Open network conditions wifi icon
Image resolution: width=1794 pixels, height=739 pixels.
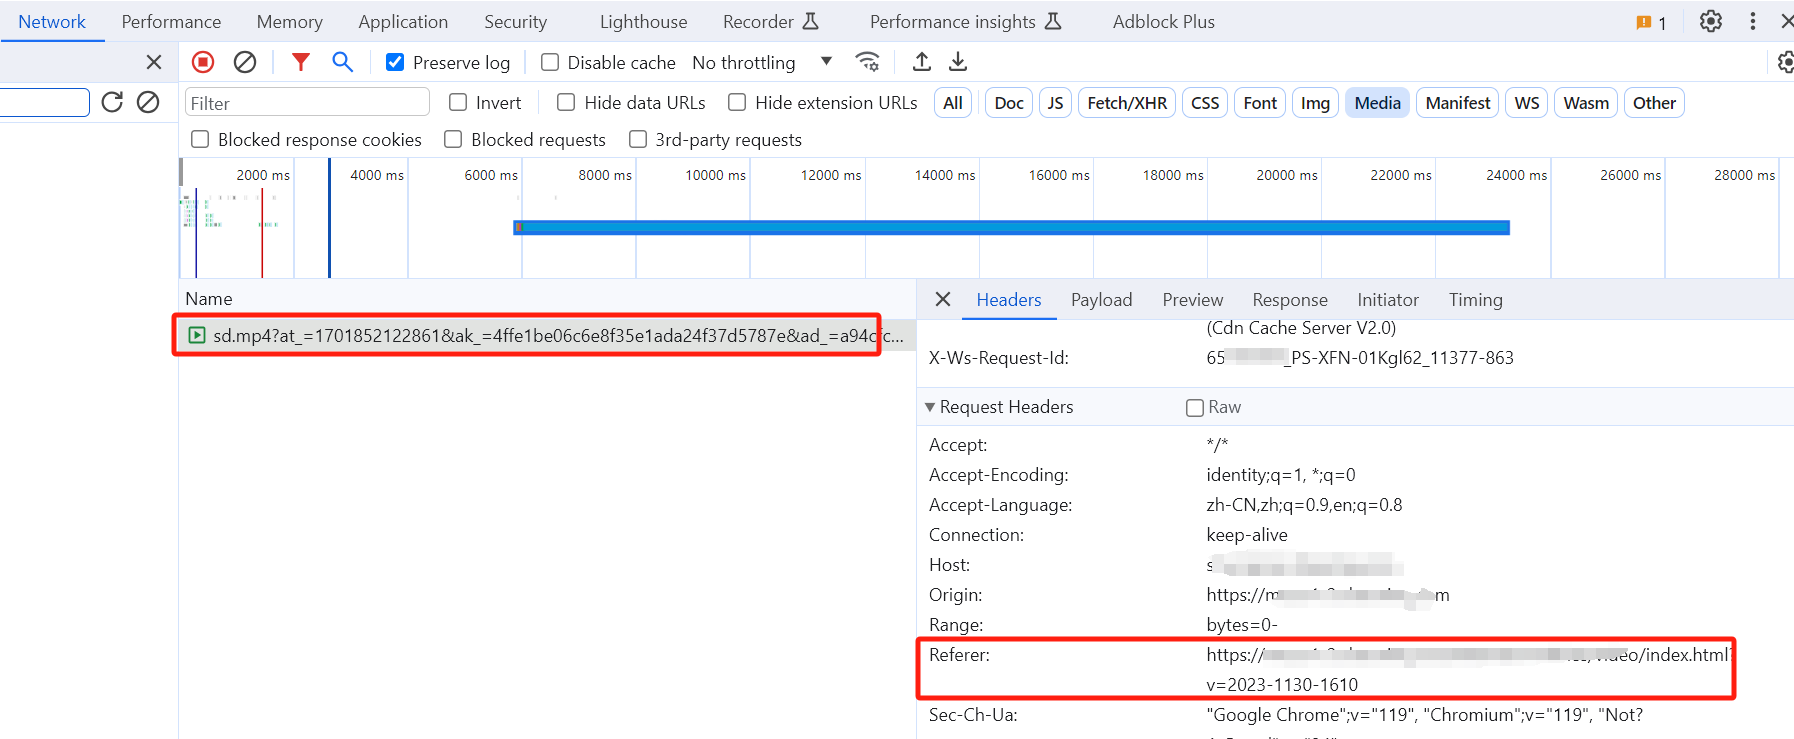coord(868,62)
